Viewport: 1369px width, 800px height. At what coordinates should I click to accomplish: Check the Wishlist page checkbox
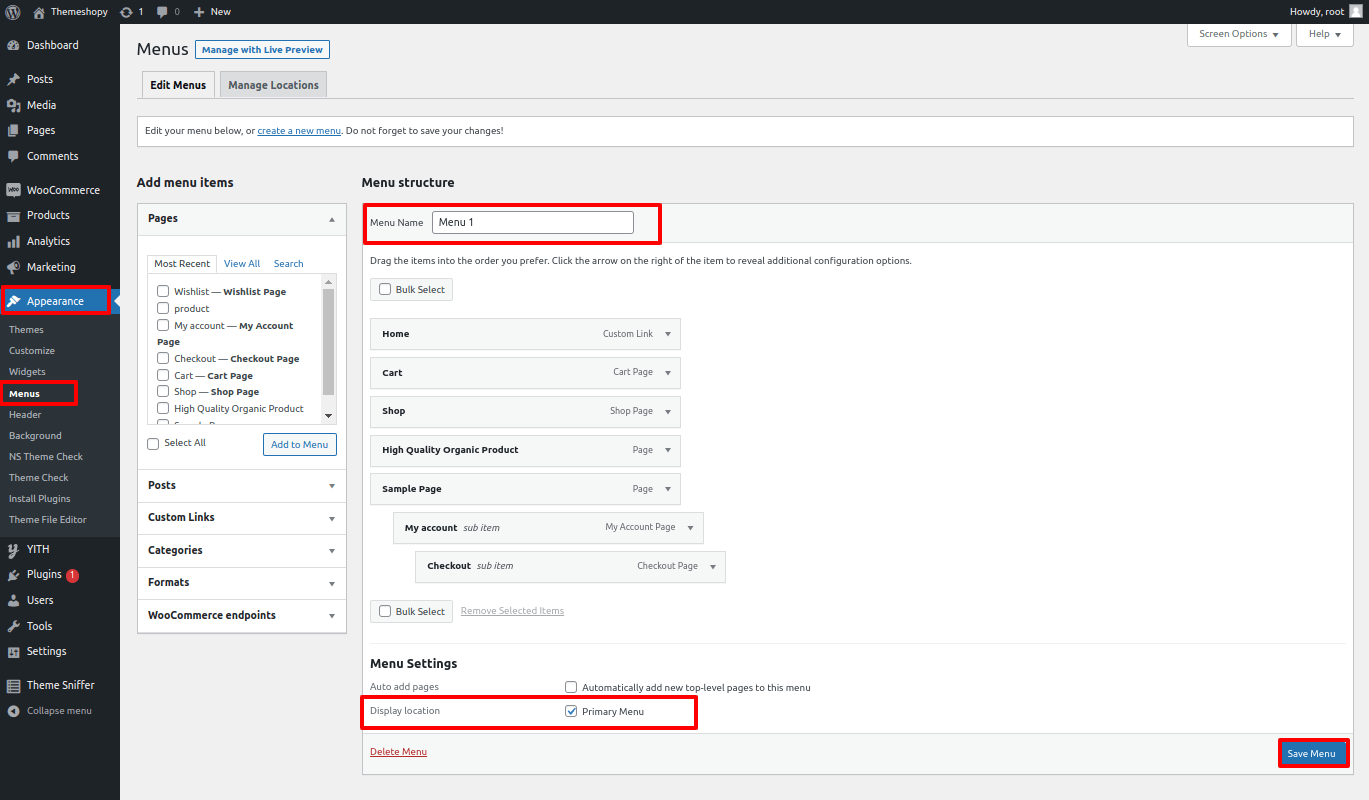163,291
